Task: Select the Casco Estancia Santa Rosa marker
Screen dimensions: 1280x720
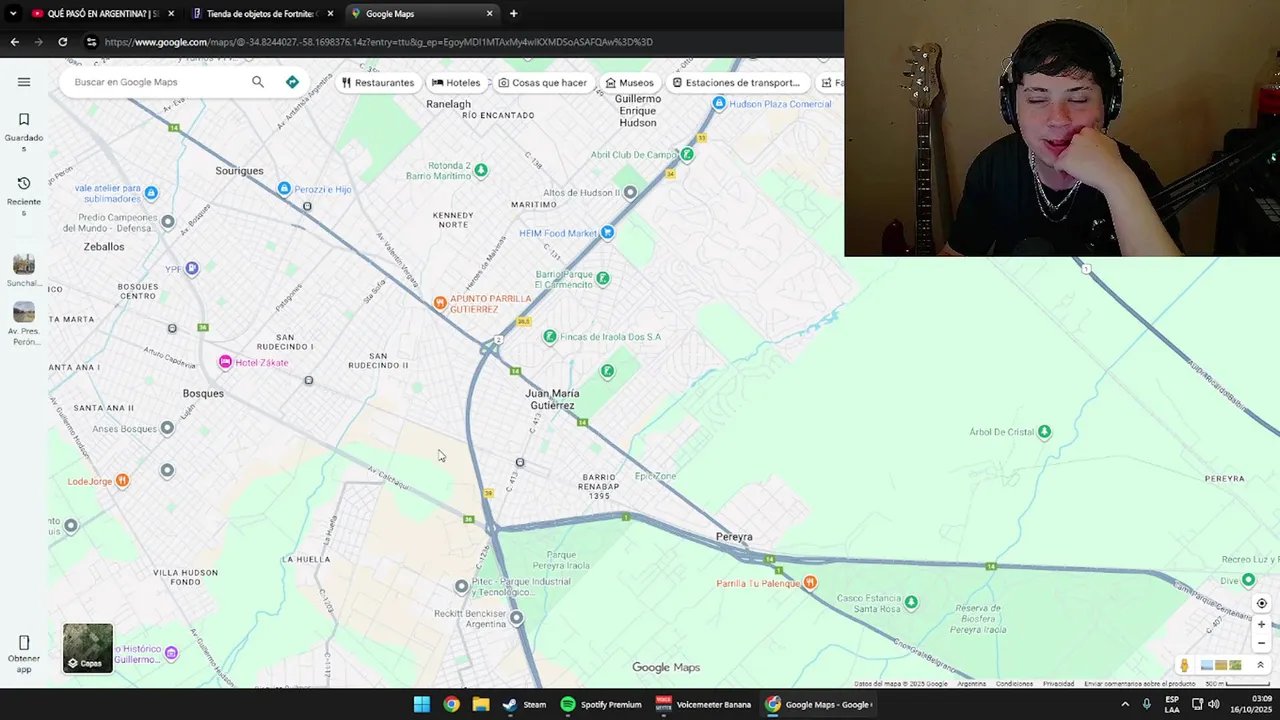Action: pyautogui.click(x=910, y=602)
